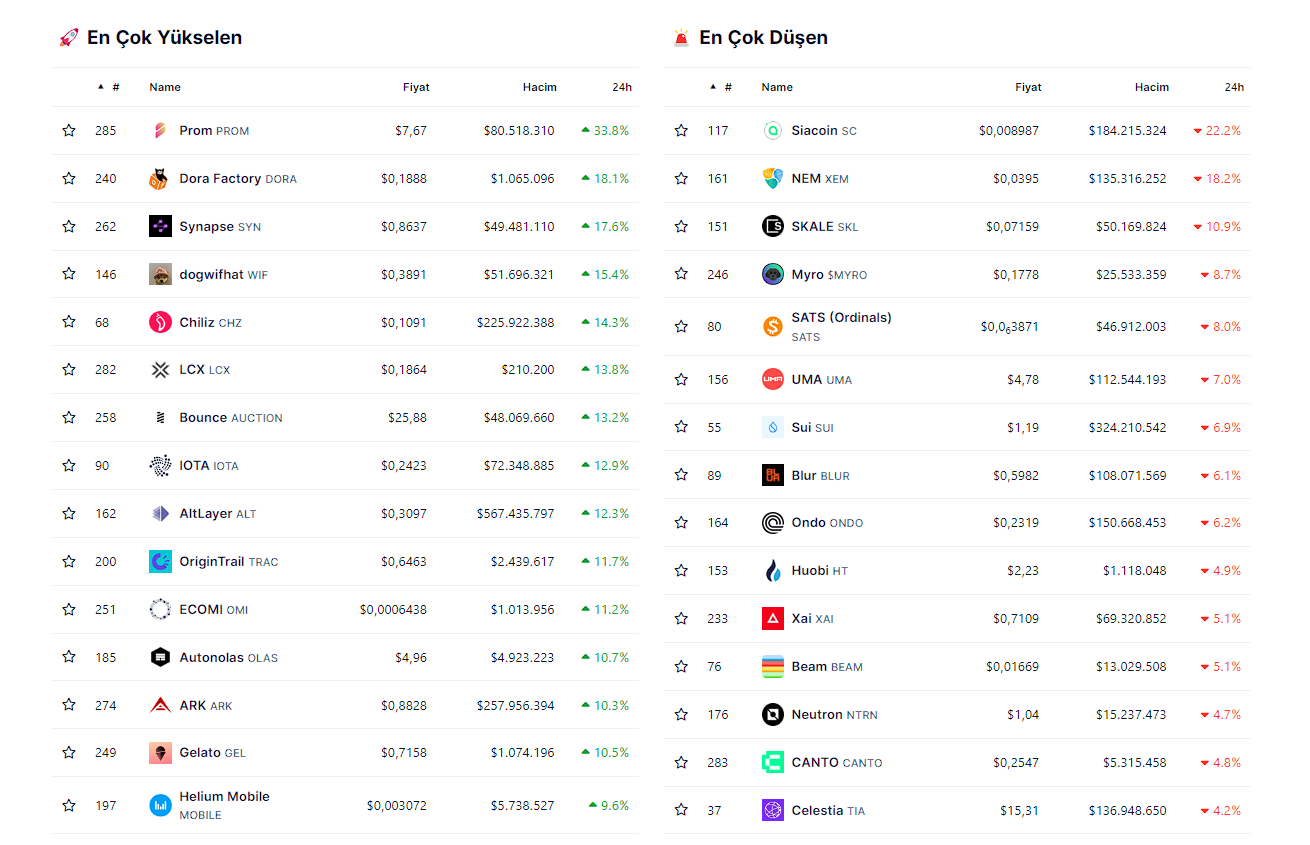Sort gainers by Fiyat column header

click(x=416, y=87)
